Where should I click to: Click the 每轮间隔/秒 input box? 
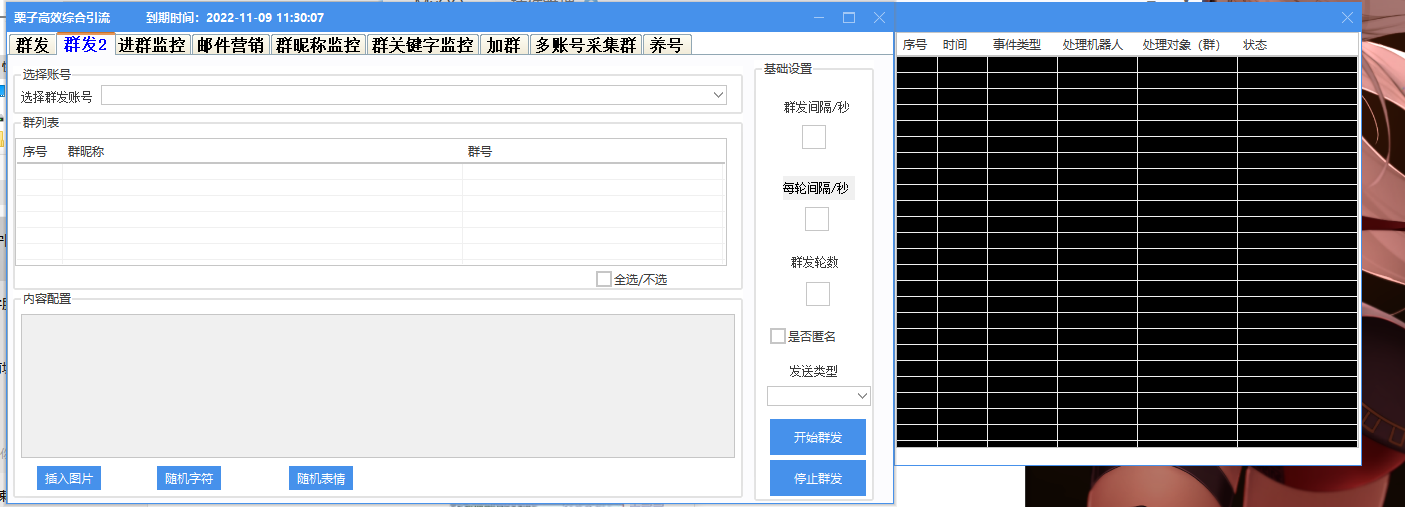coord(817,219)
